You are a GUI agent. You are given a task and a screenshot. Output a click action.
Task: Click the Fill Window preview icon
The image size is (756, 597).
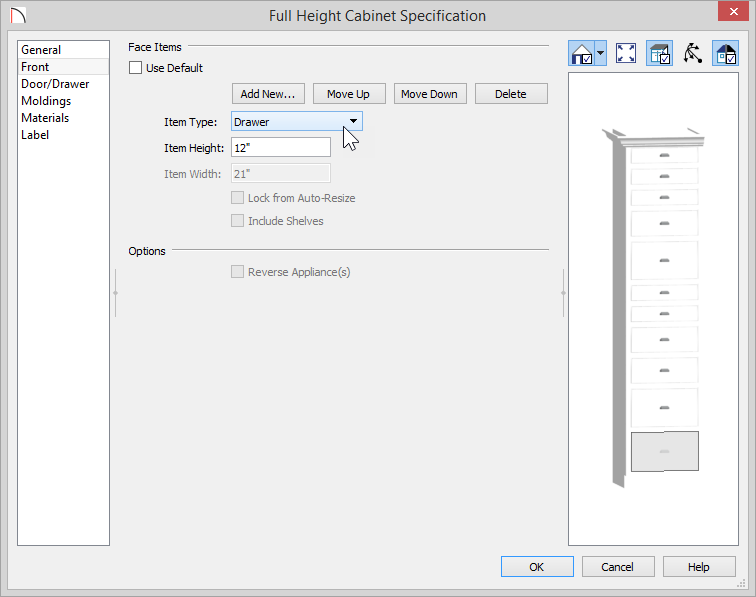tap(626, 54)
